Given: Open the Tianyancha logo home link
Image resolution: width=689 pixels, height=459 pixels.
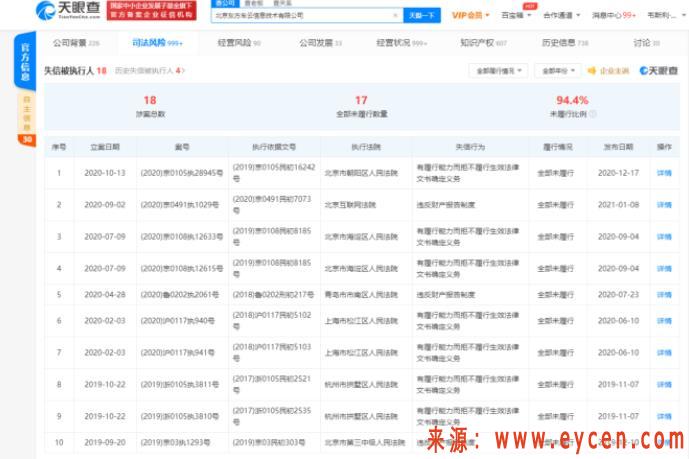Looking at the screenshot, I should coord(68,10).
